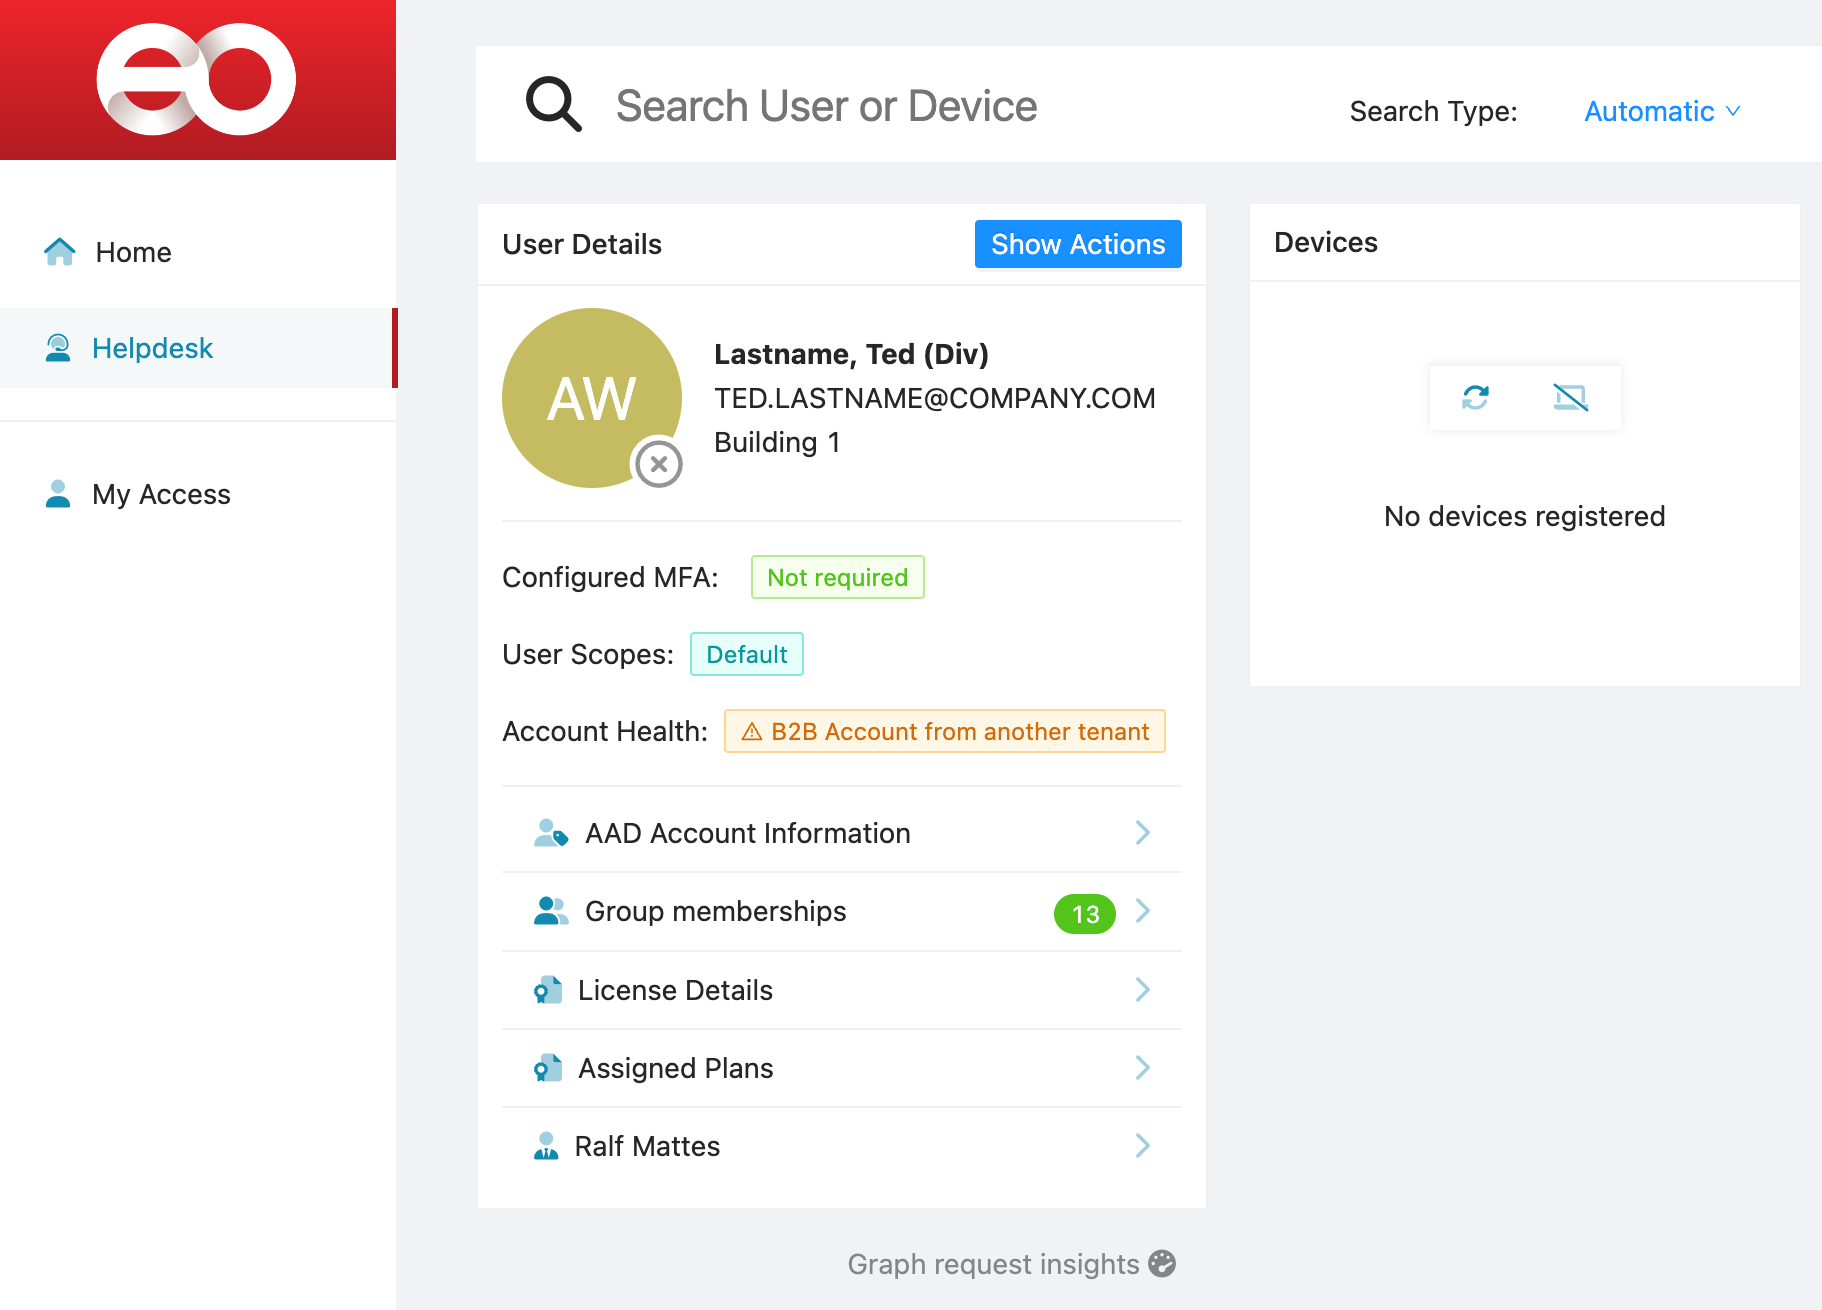The height and width of the screenshot is (1310, 1822).
Task: Click the warning triangle in Account Health
Action: [752, 732]
